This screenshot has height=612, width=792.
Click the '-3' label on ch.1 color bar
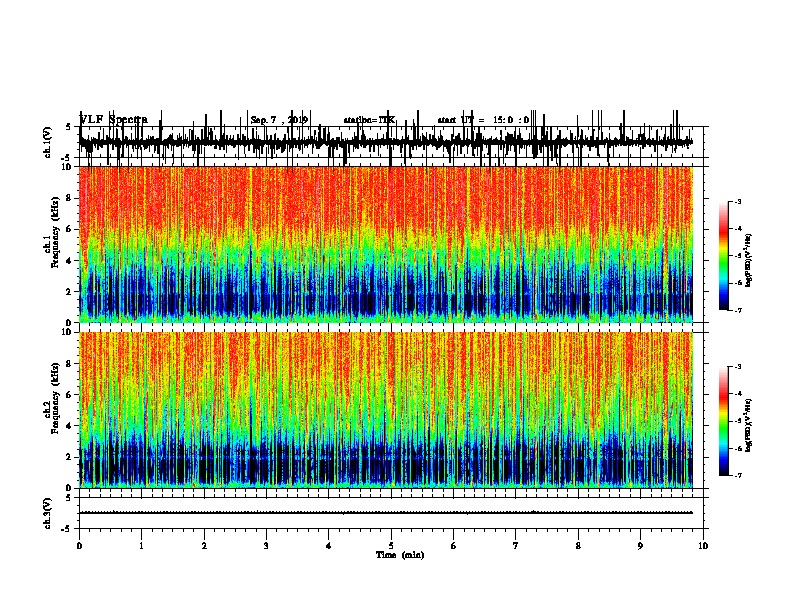(738, 202)
